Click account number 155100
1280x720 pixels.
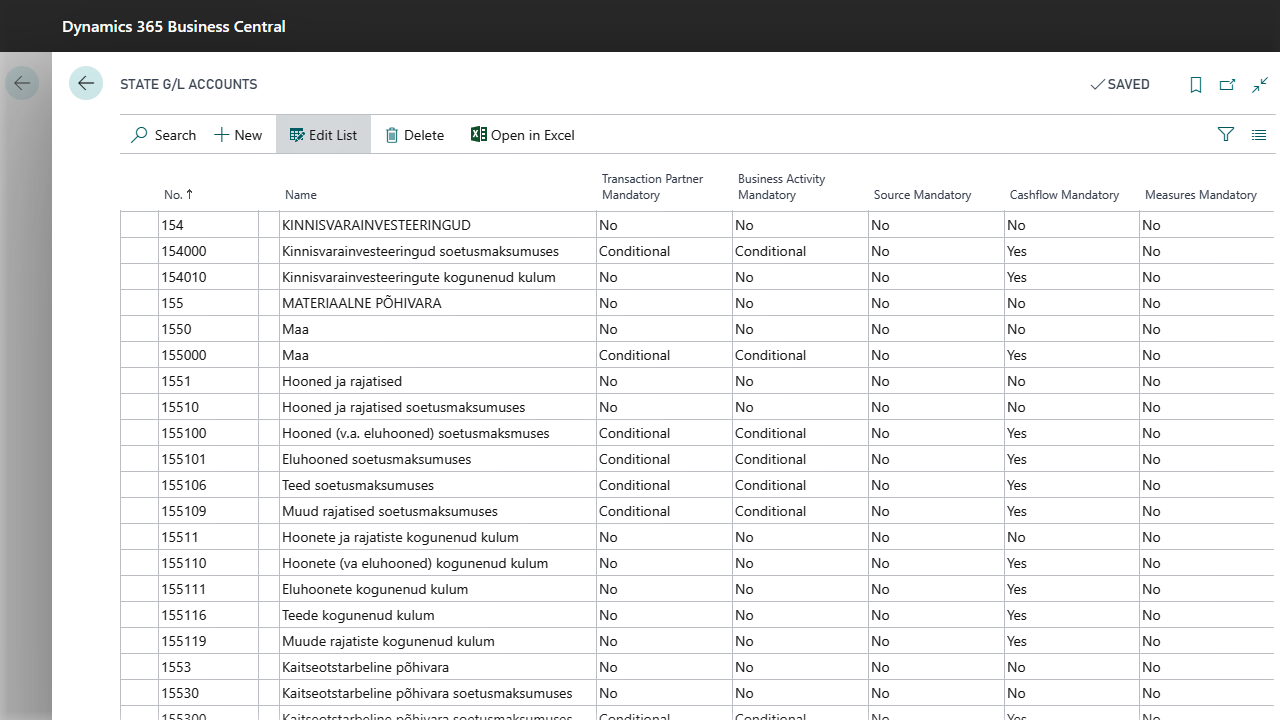[208, 433]
